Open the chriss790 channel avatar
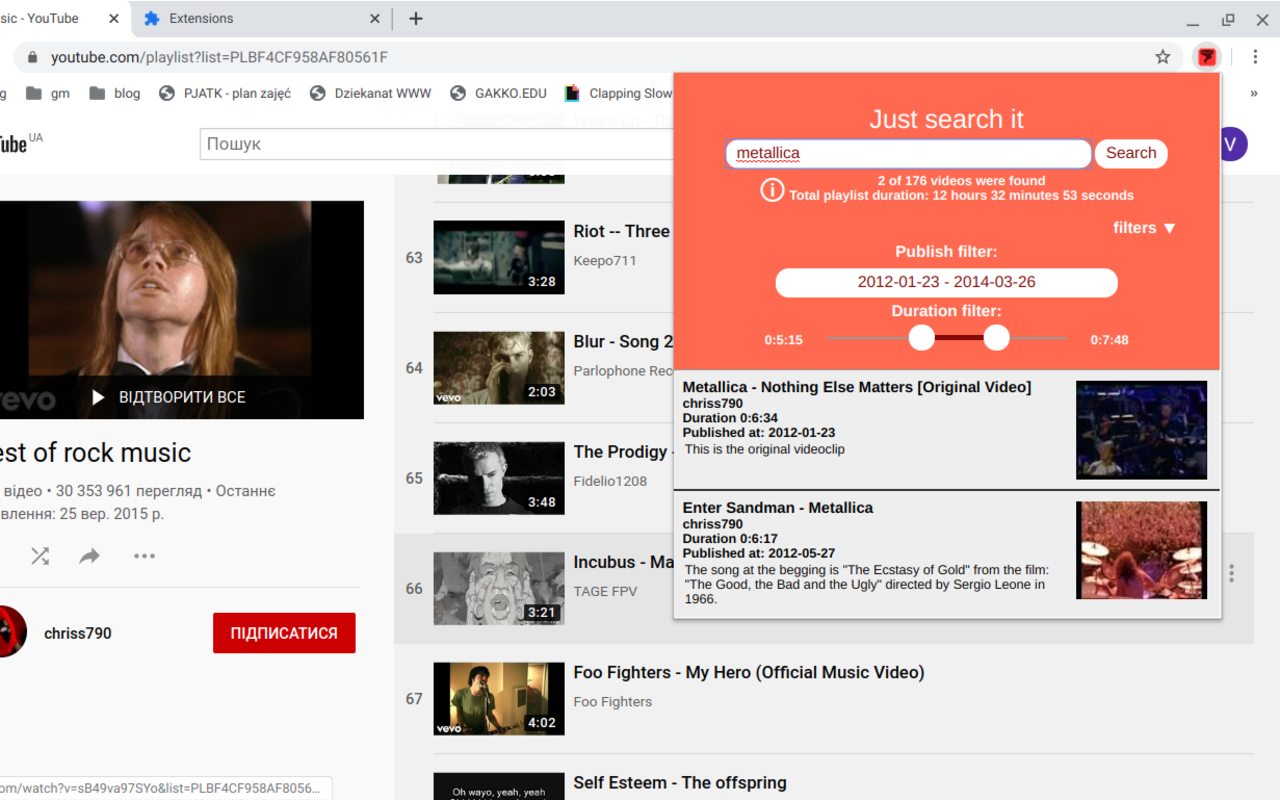Image resolution: width=1280 pixels, height=800 pixels. [10, 632]
